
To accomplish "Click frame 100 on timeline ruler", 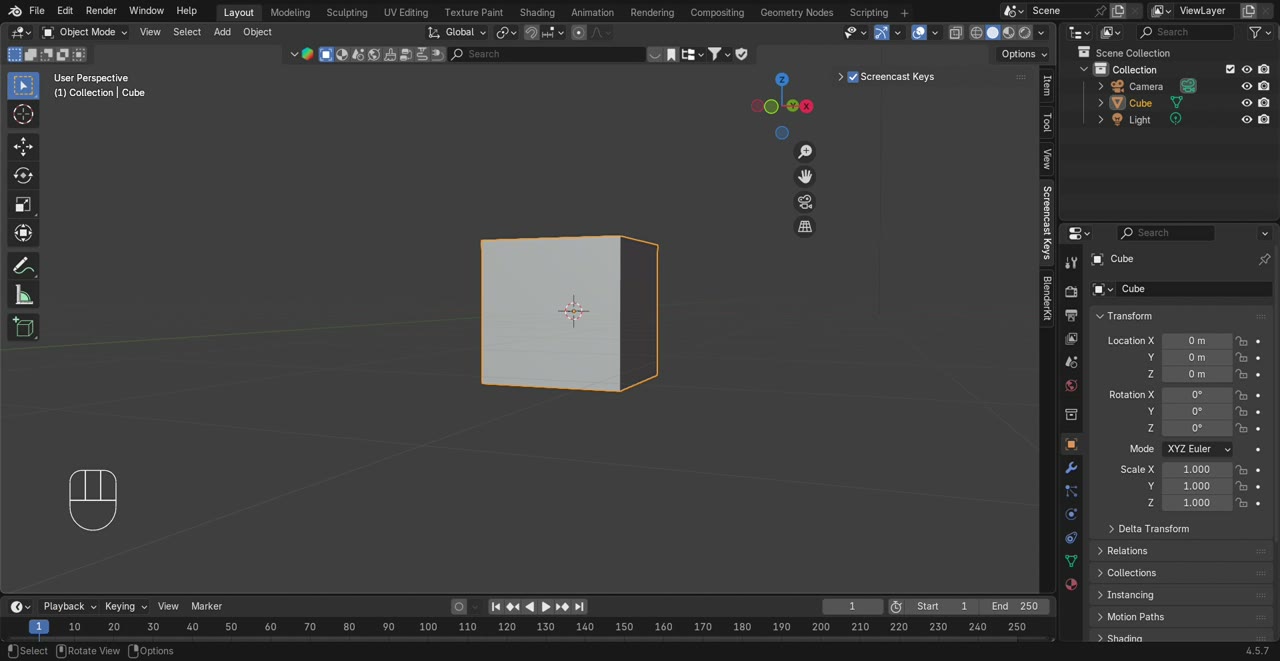I will pos(428,627).
